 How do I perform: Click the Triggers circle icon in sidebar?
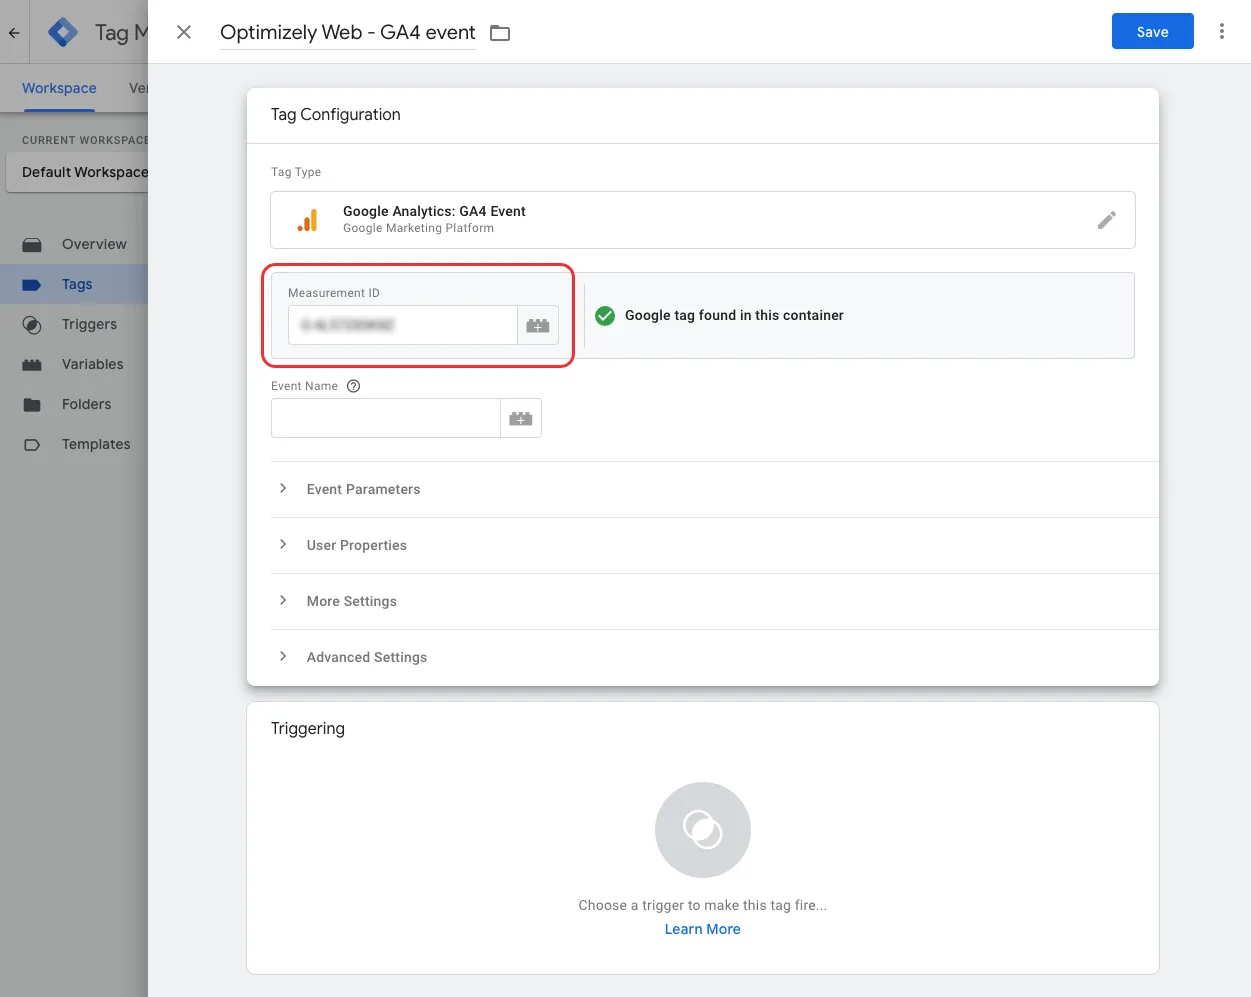tap(32, 325)
